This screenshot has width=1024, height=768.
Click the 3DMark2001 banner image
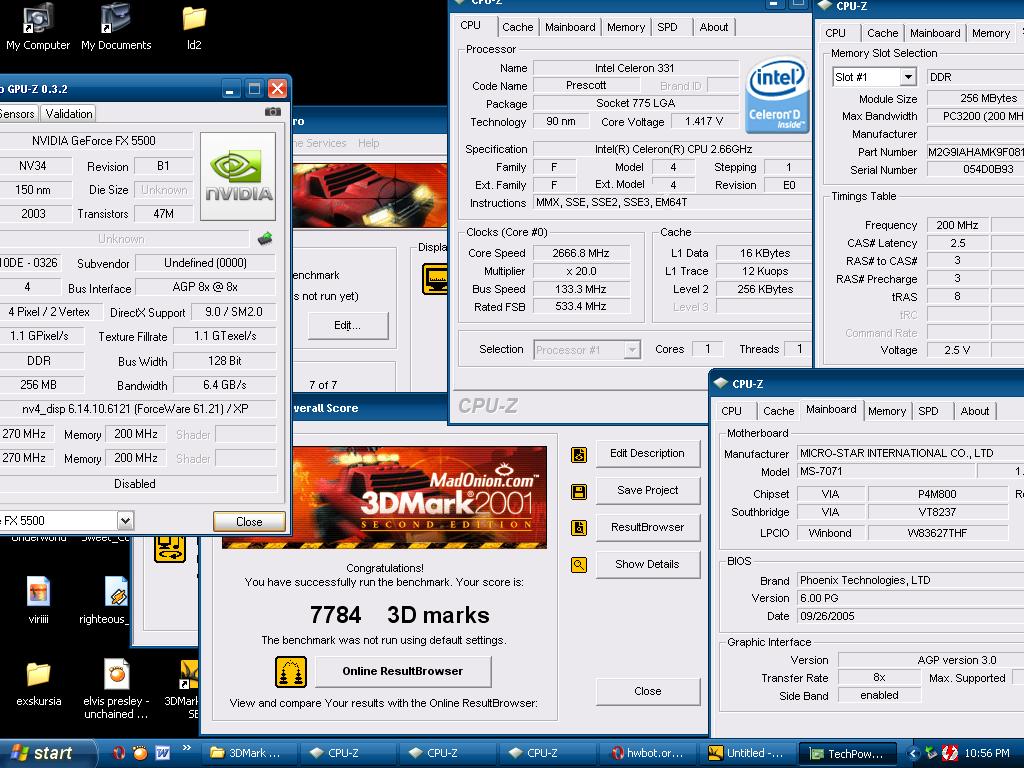click(418, 498)
